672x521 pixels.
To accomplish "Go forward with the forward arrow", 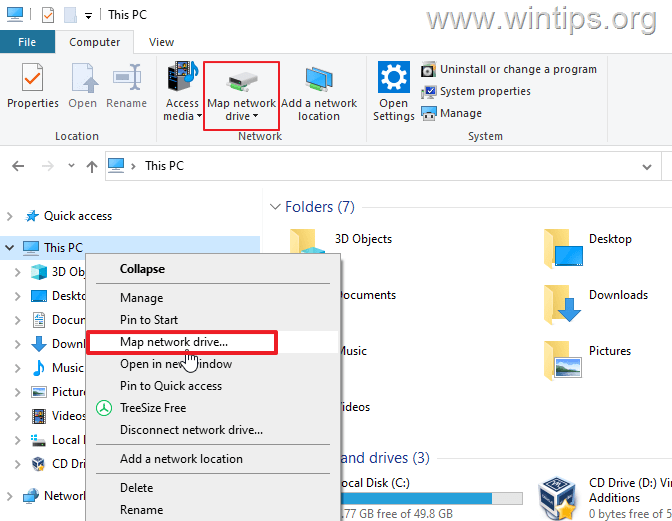I will coord(48,166).
